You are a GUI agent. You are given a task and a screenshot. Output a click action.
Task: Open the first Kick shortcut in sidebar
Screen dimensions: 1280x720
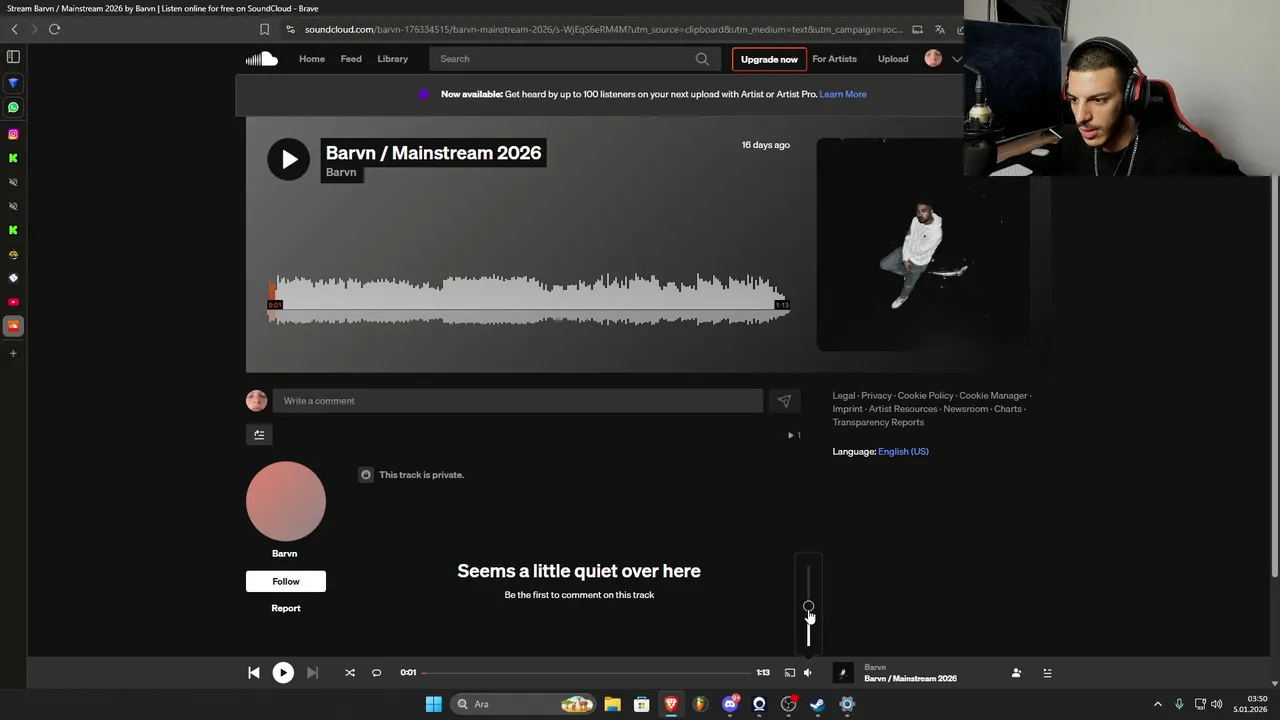13,158
